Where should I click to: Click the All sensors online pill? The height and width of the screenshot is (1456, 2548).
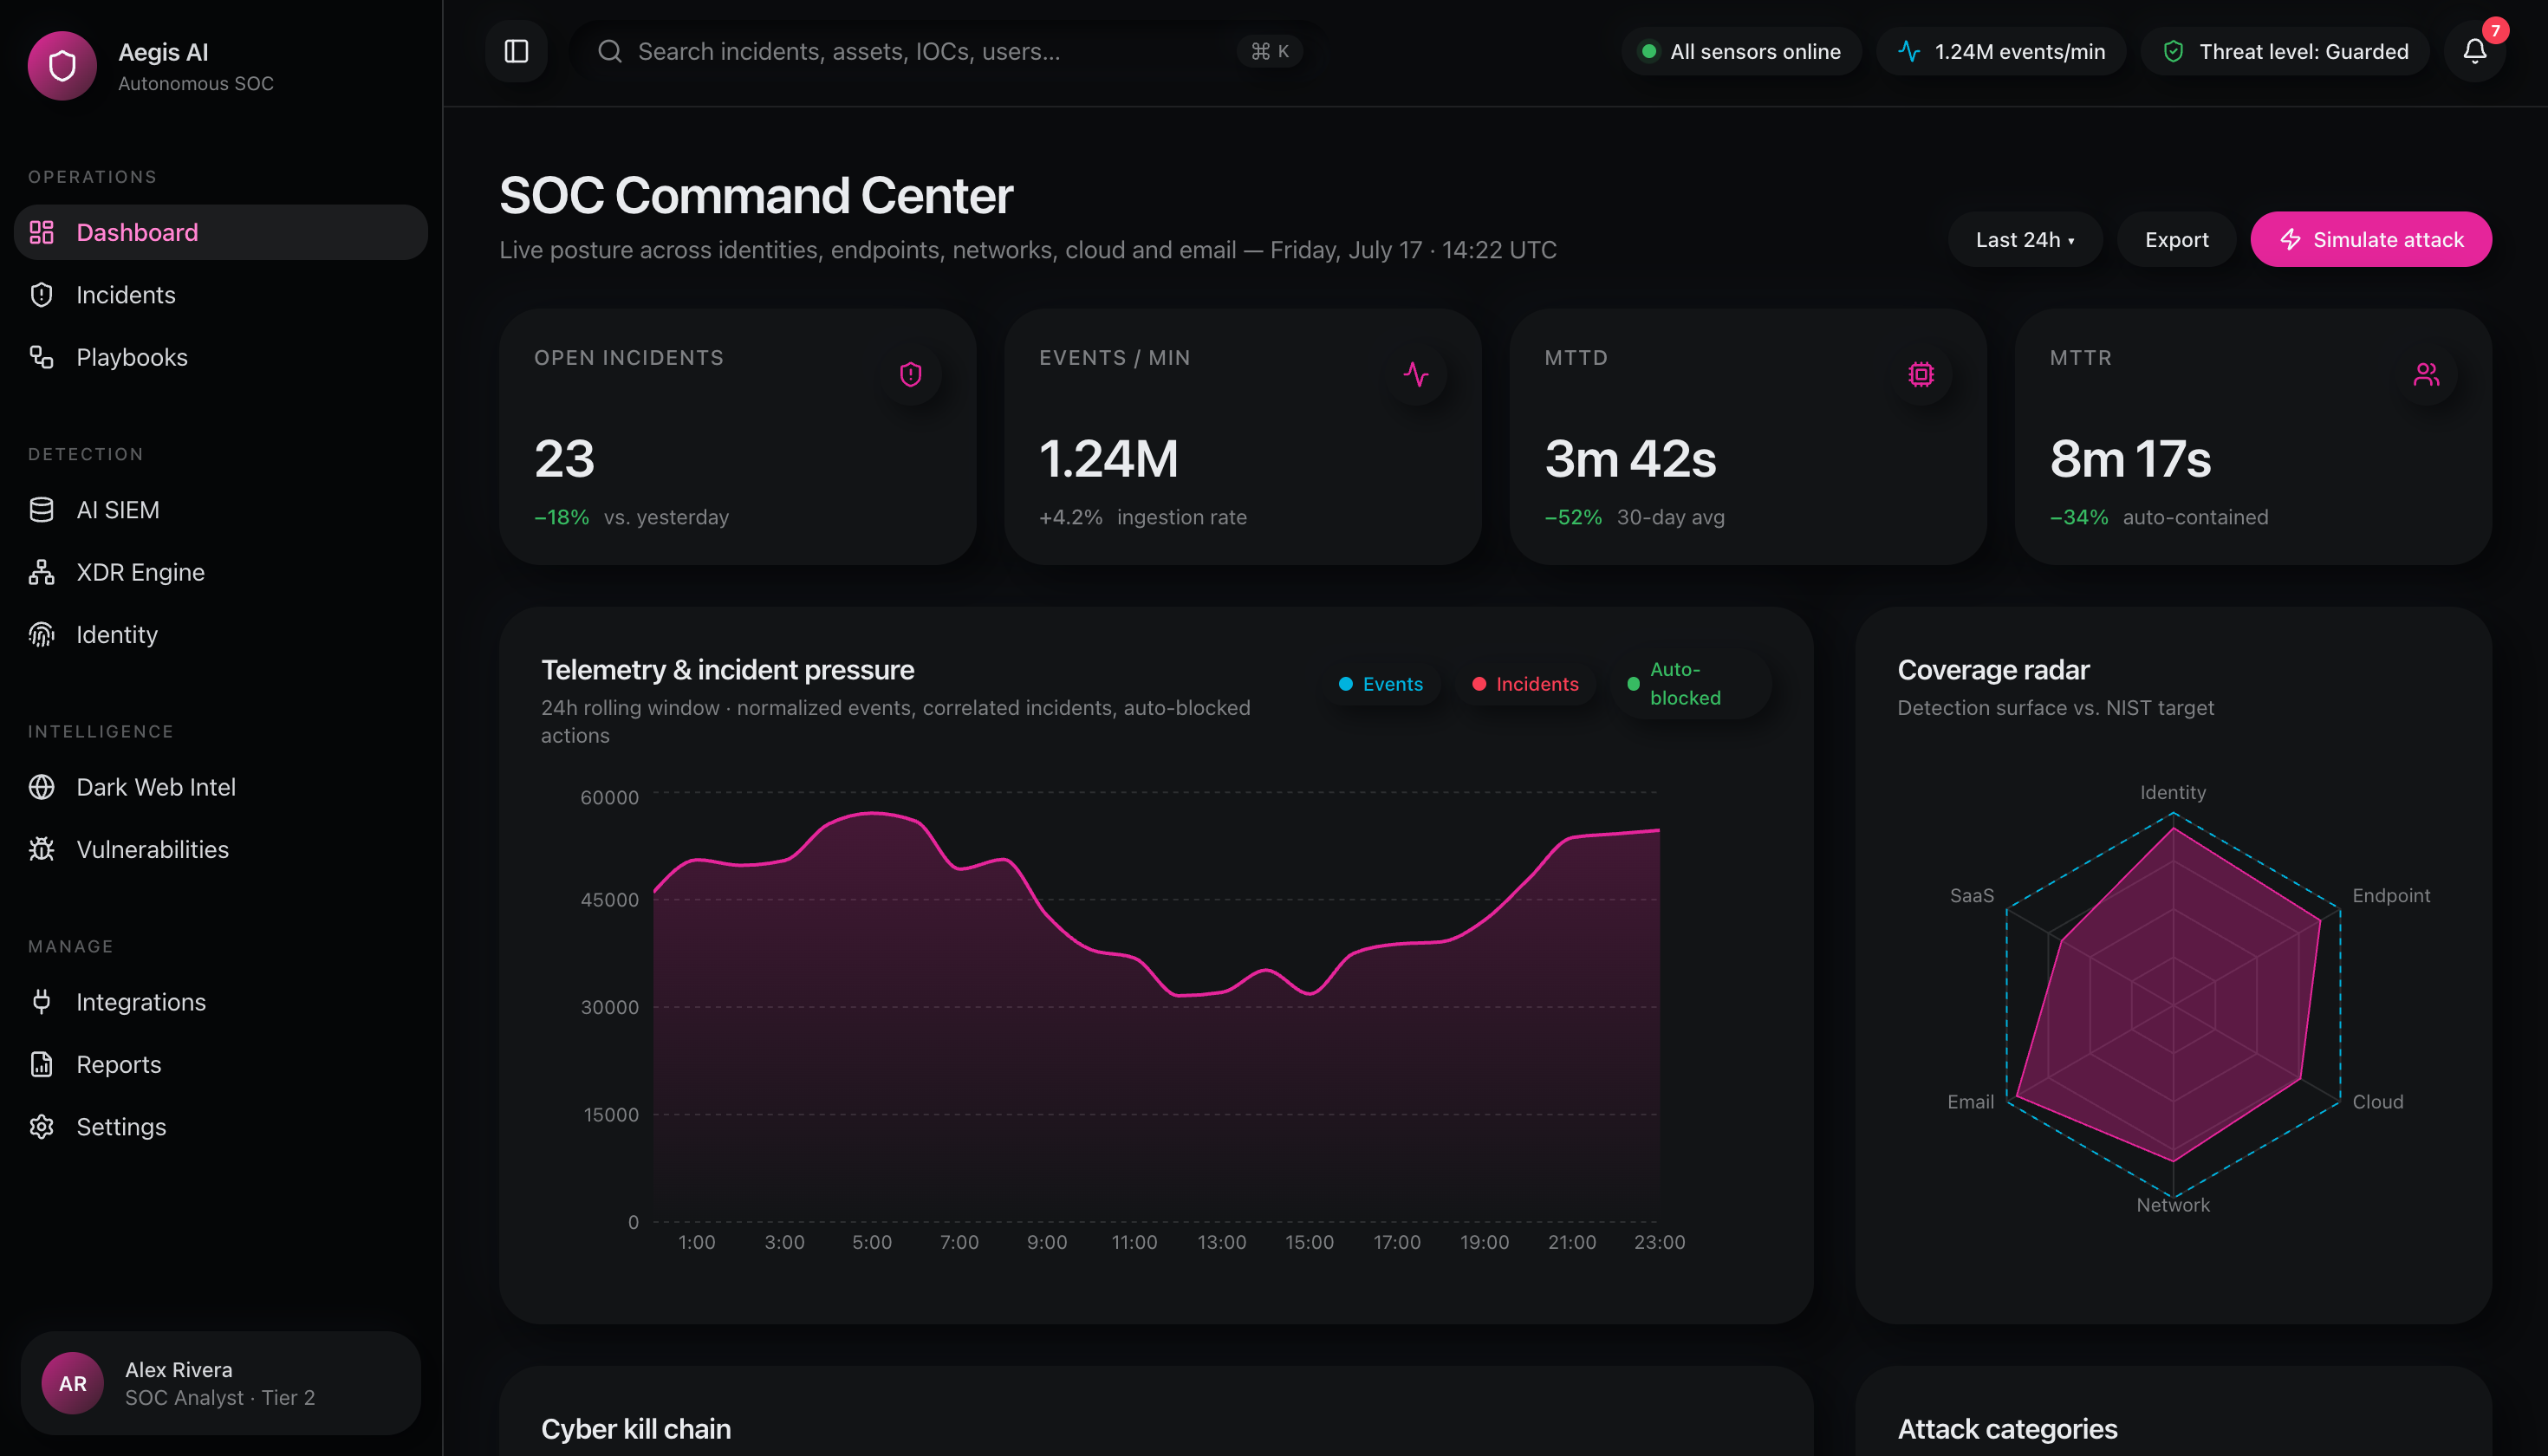pyautogui.click(x=1741, y=51)
